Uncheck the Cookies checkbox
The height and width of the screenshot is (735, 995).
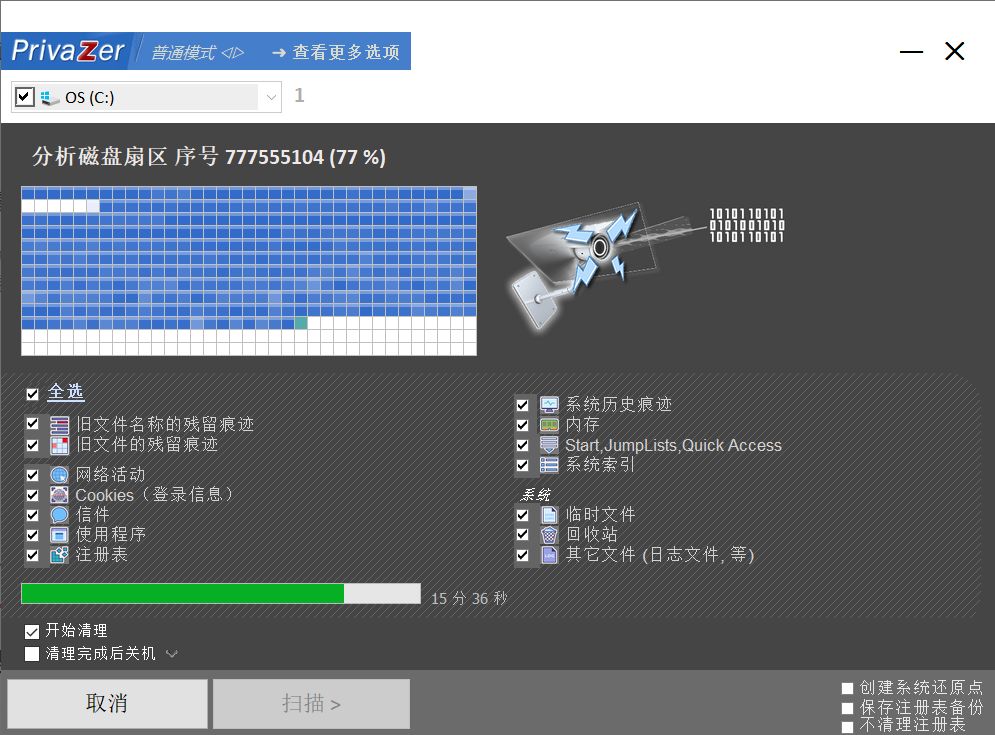32,495
